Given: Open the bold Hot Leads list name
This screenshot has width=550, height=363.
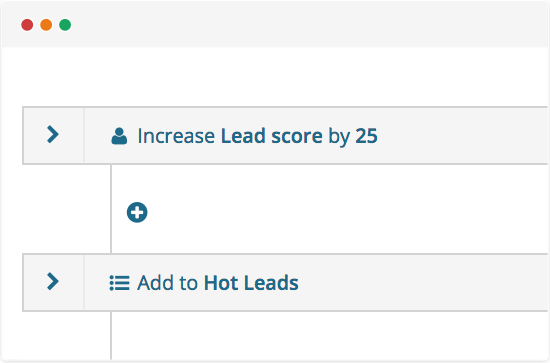Looking at the screenshot, I should tap(251, 283).
